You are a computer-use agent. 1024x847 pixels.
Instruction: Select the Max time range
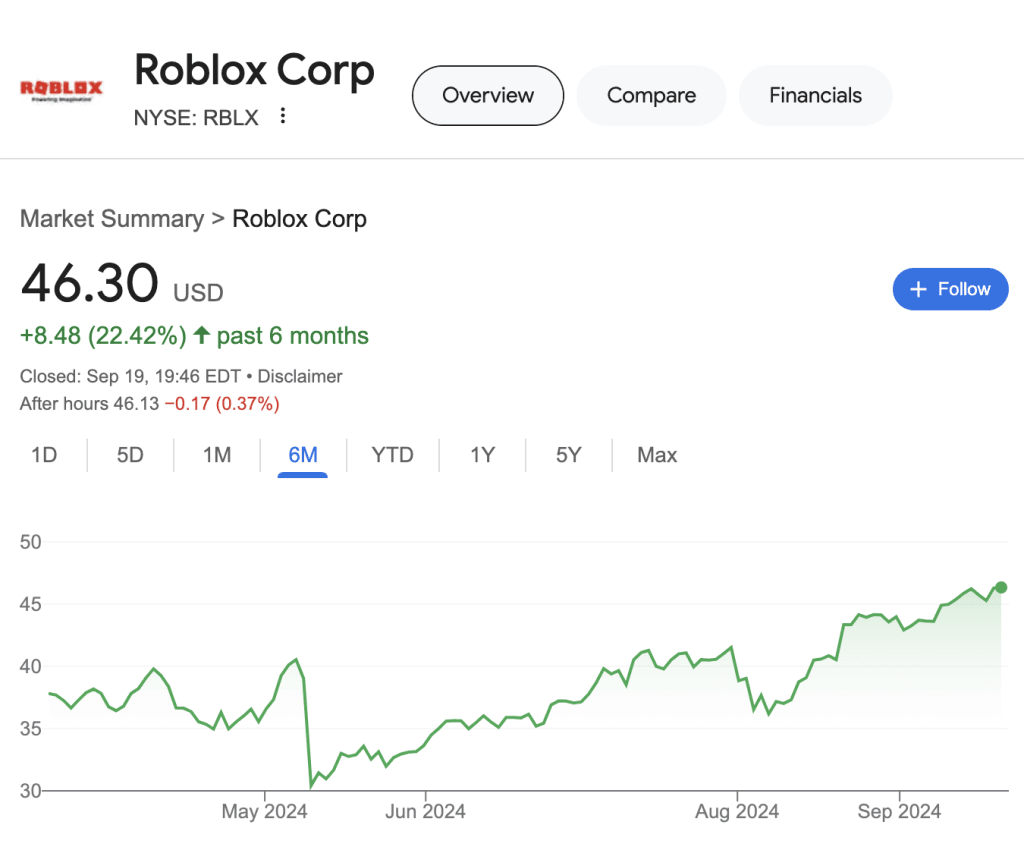(x=656, y=455)
